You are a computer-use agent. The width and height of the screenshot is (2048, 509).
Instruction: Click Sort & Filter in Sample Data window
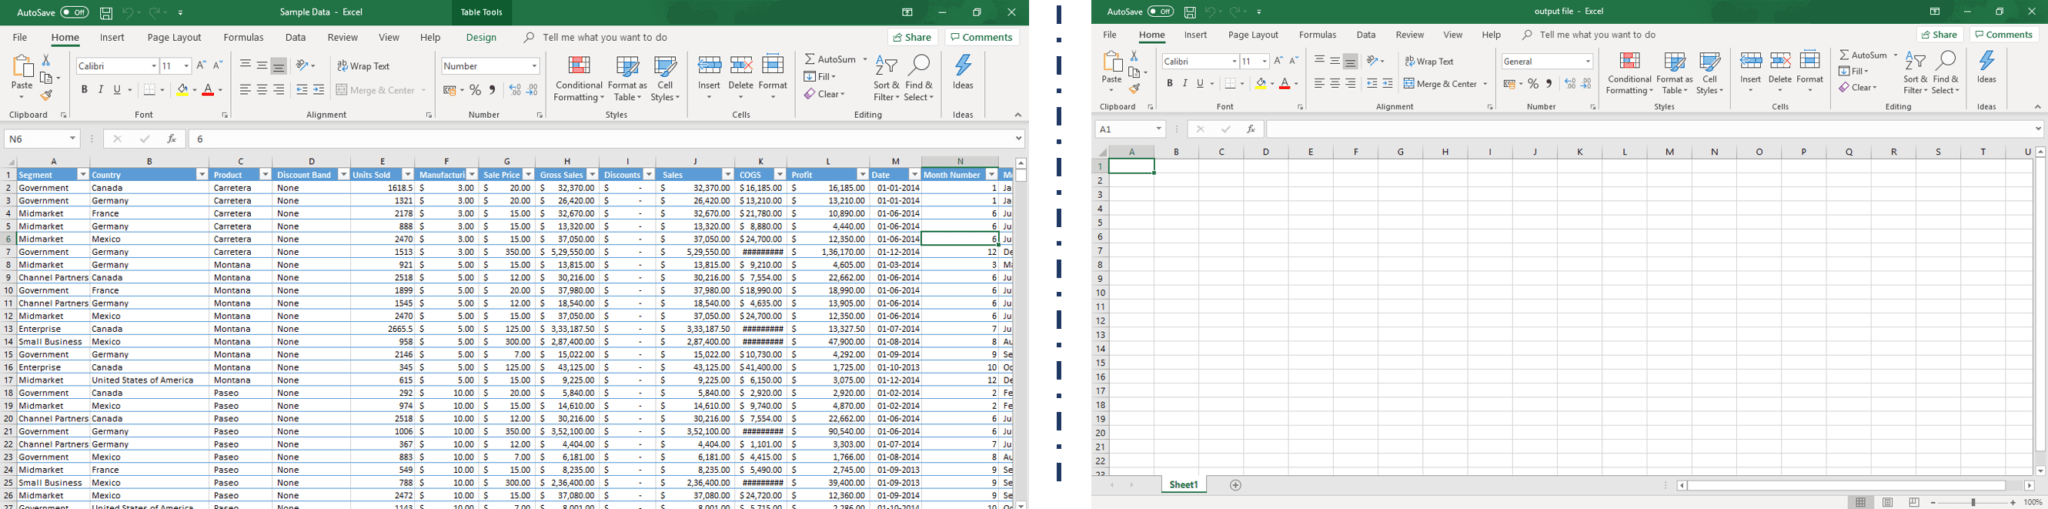pos(886,78)
